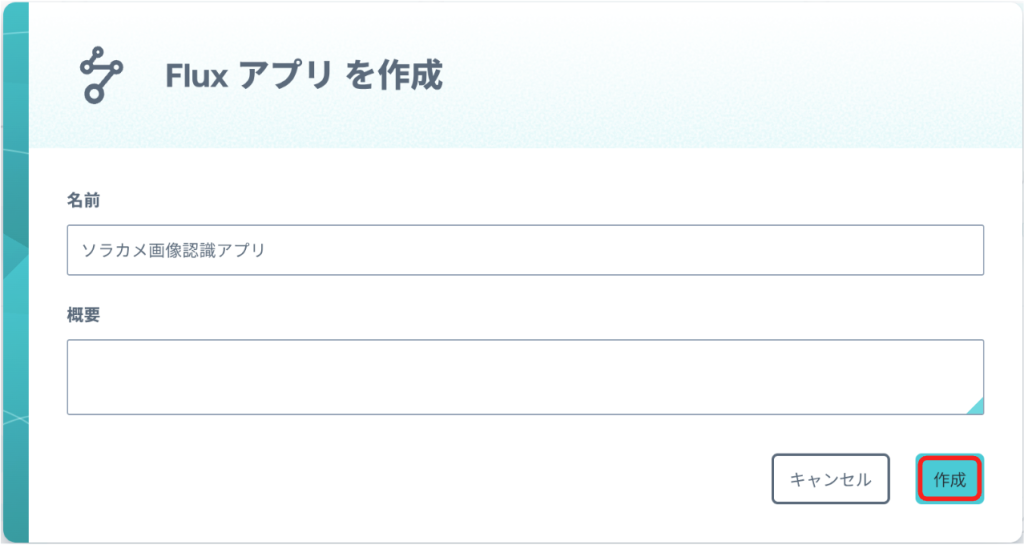Click the bottom node of the Flux icon
Screen dimensions: 1024x545
point(94,94)
